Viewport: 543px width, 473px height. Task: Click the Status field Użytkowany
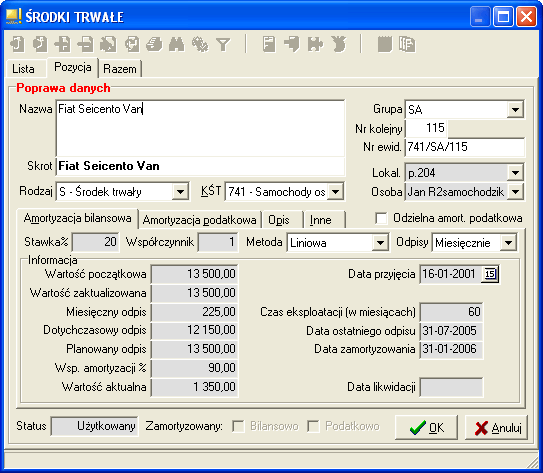click(x=94, y=426)
